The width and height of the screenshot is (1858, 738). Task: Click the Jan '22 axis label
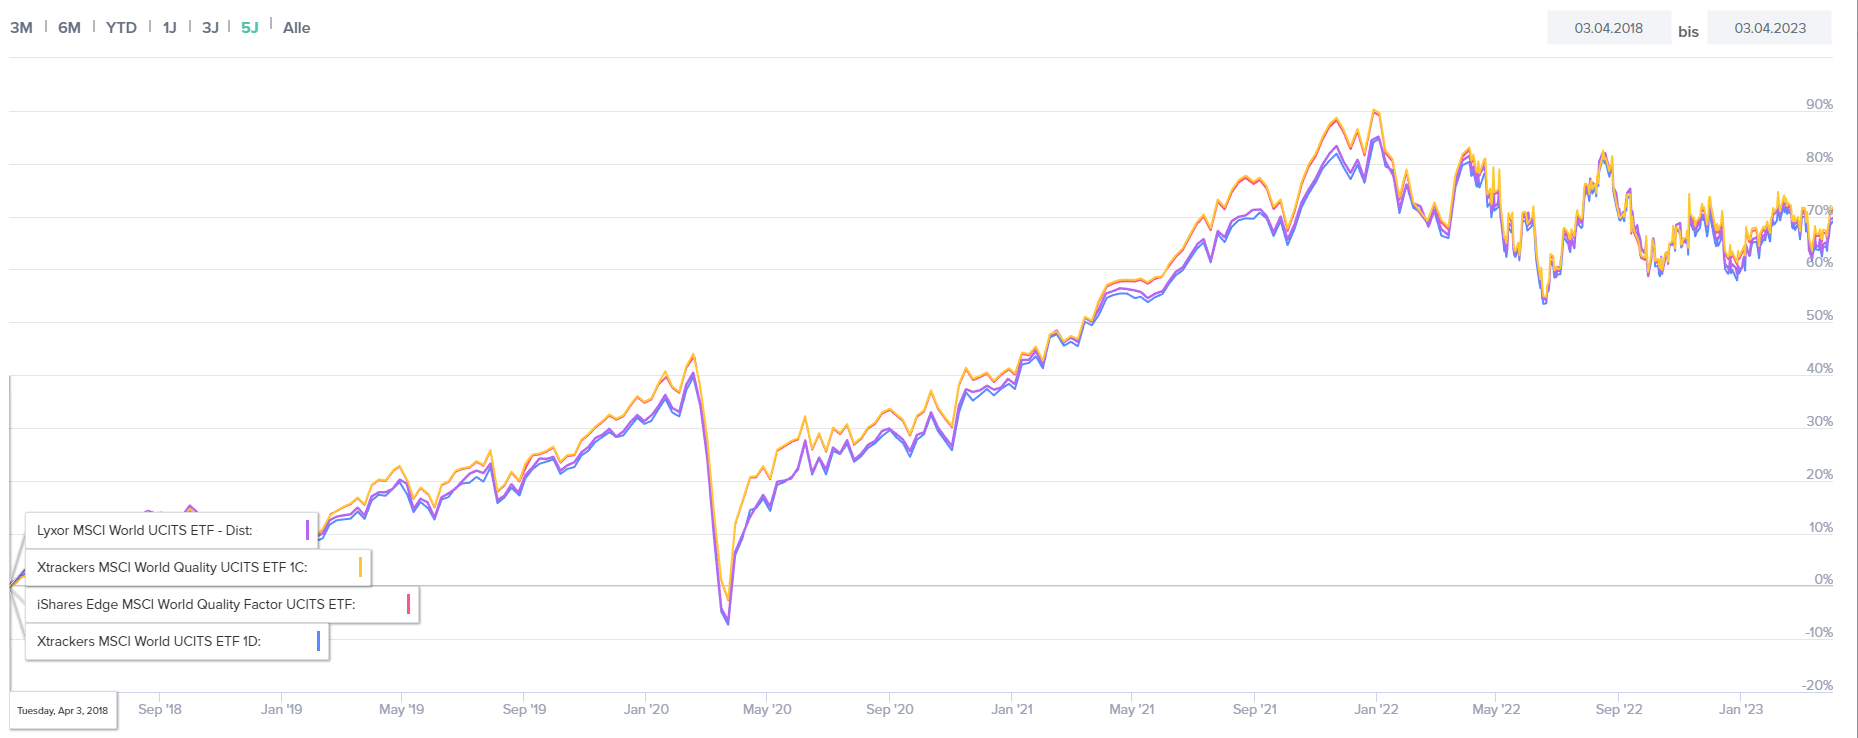coord(1376,709)
